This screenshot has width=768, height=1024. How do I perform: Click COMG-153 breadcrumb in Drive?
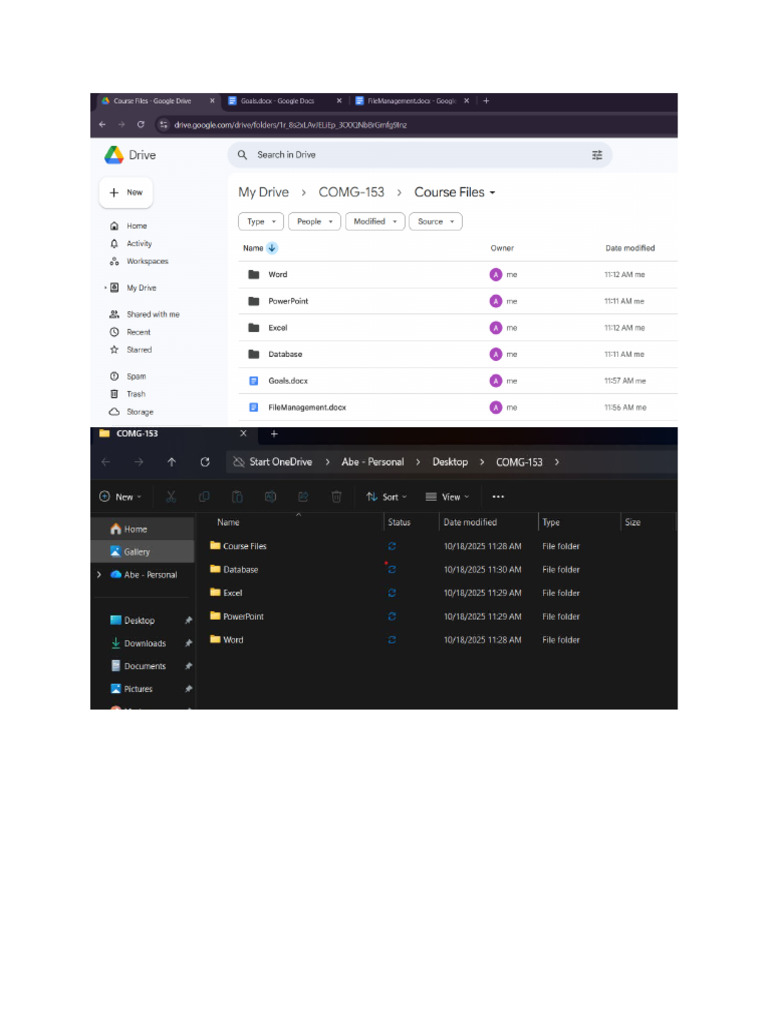pos(351,193)
